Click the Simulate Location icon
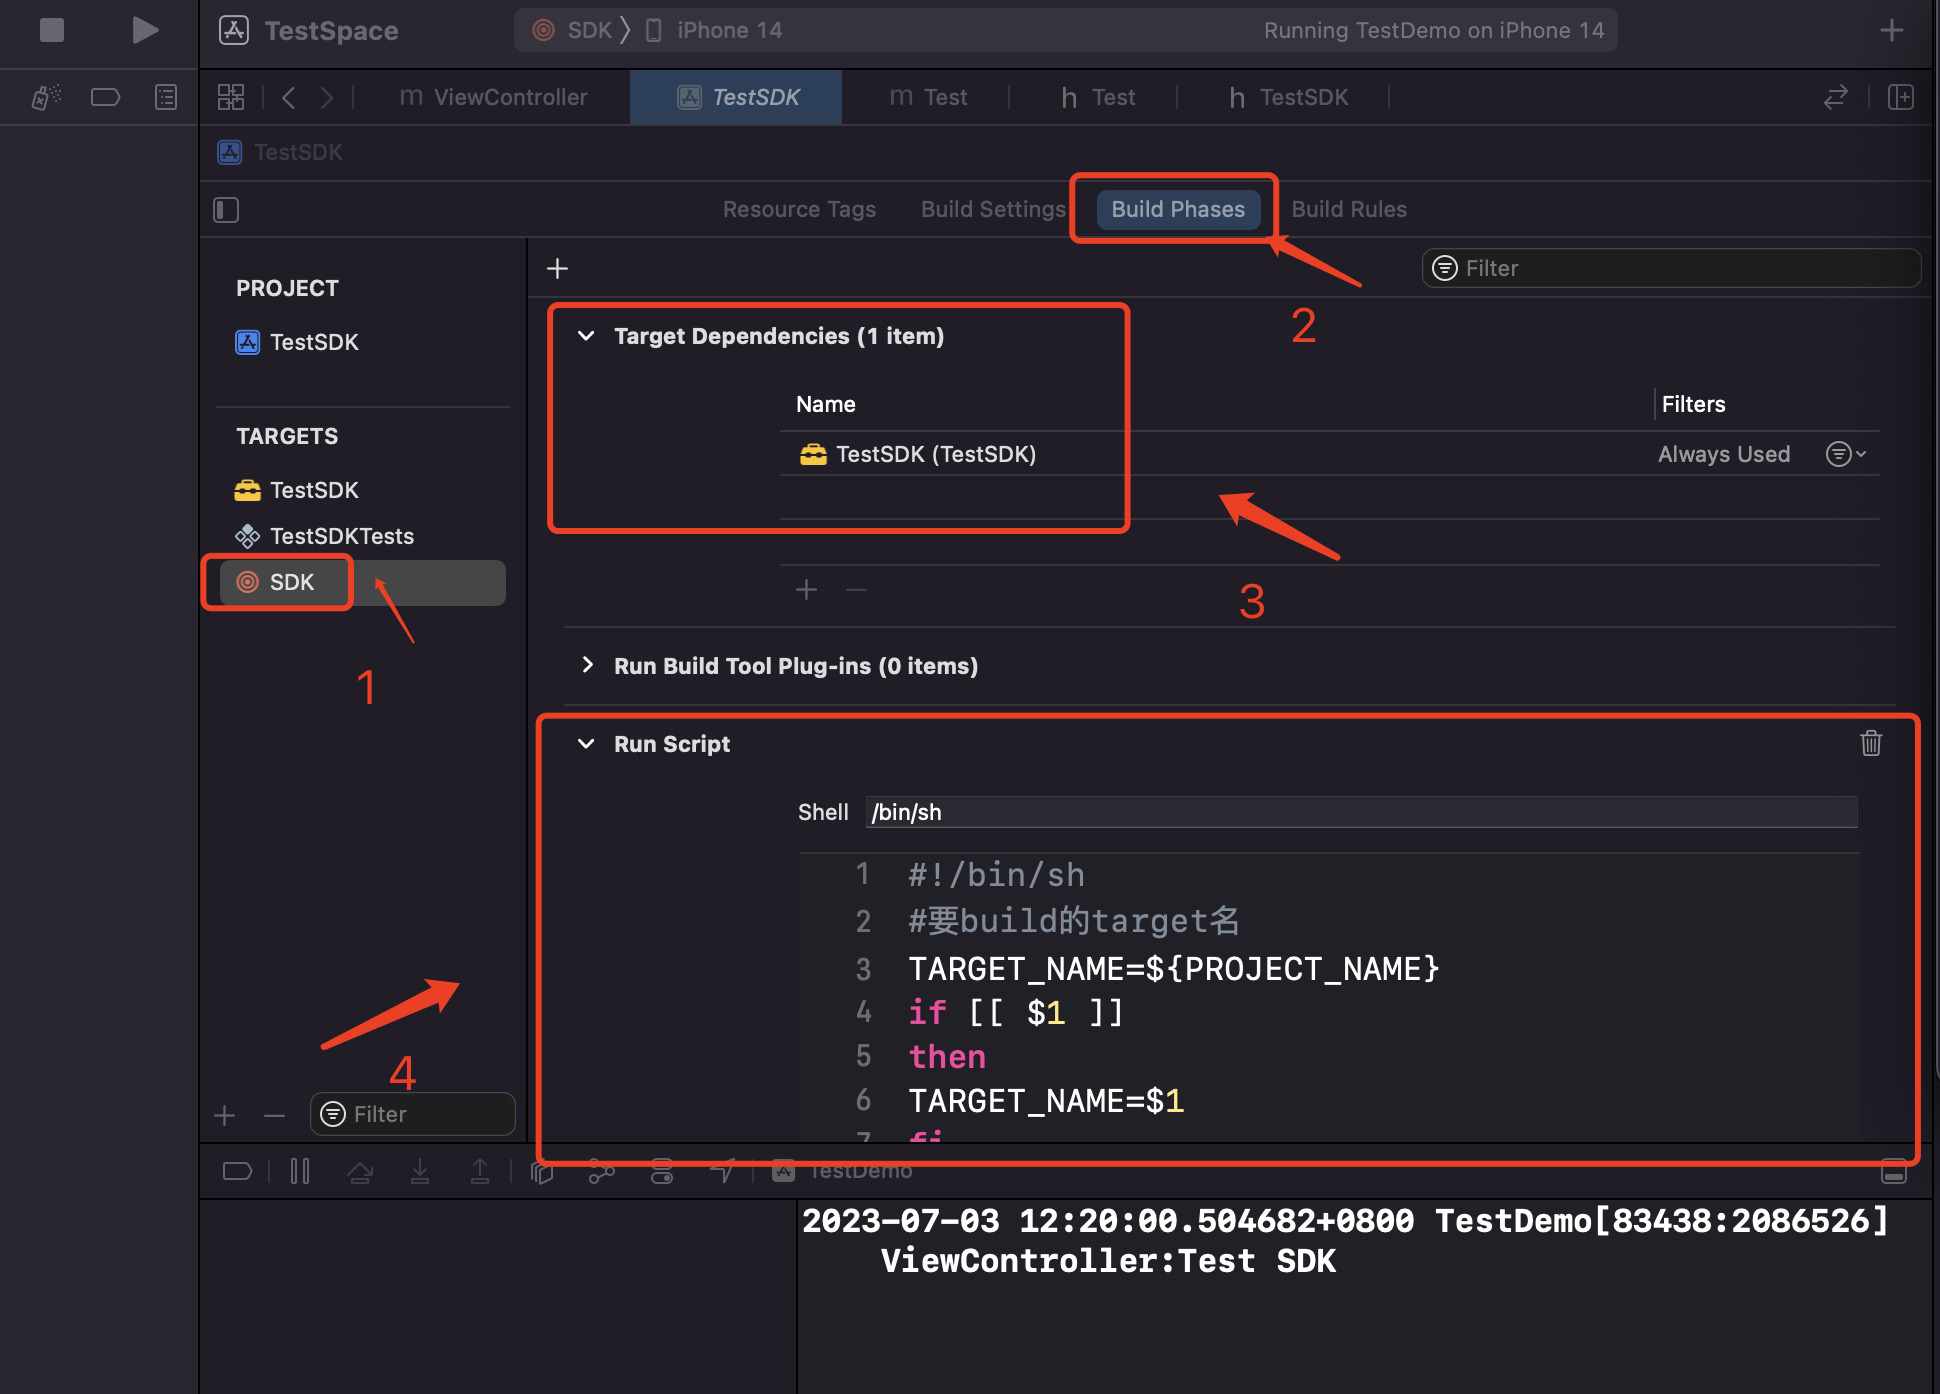This screenshot has height=1394, width=1940. pyautogui.click(x=722, y=1171)
